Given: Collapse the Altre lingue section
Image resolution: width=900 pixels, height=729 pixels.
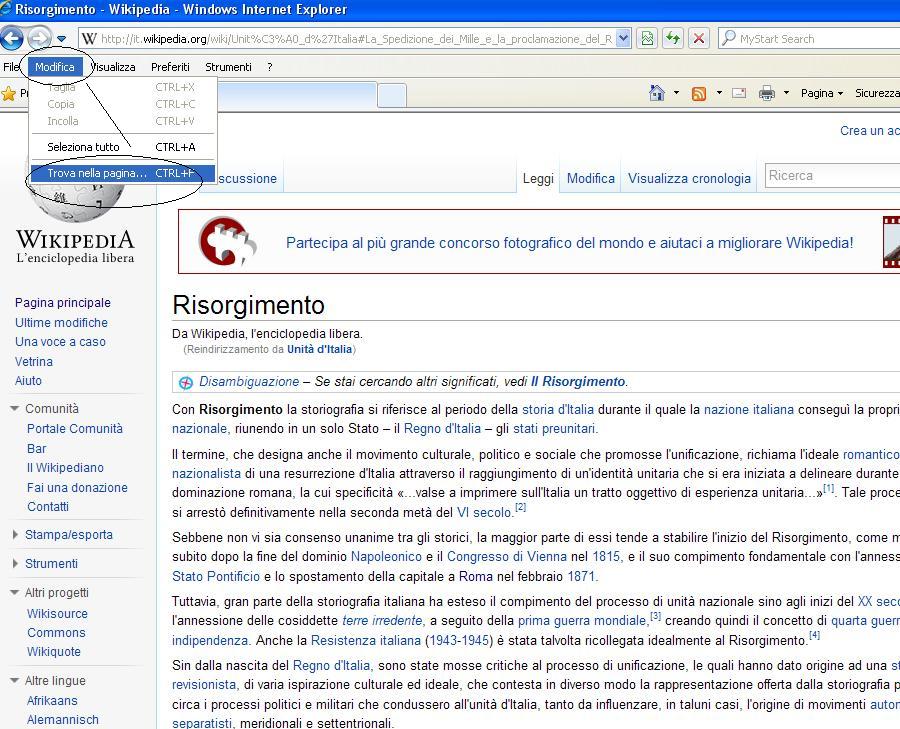Looking at the screenshot, I should point(48,681).
